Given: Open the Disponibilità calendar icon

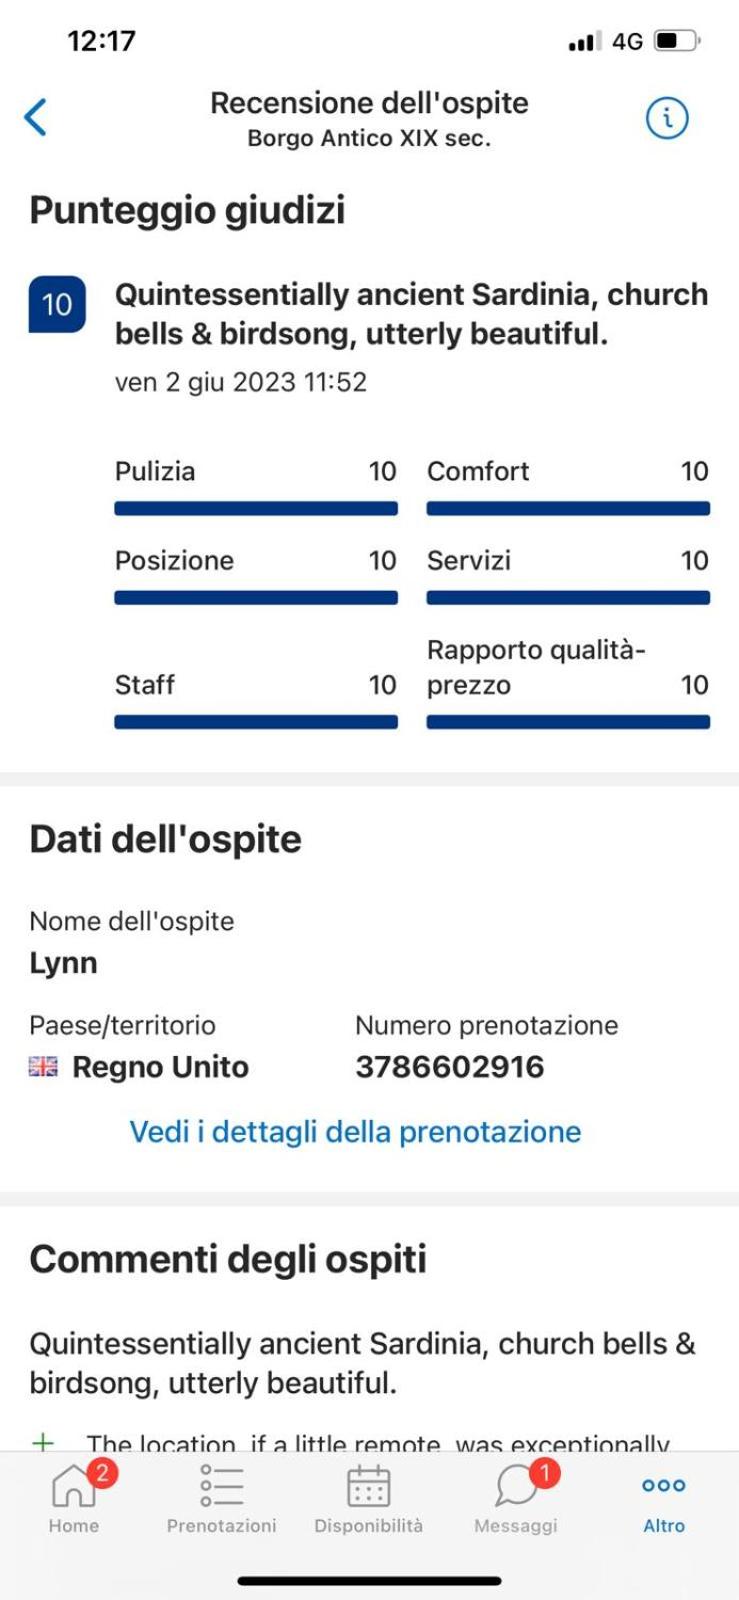Looking at the screenshot, I should [368, 1485].
